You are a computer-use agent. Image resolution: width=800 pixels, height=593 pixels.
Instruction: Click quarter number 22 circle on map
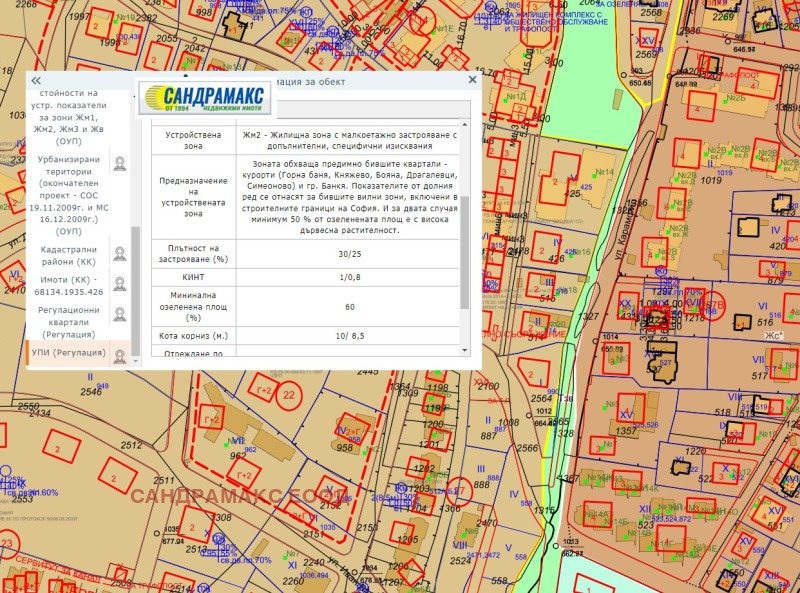[289, 396]
